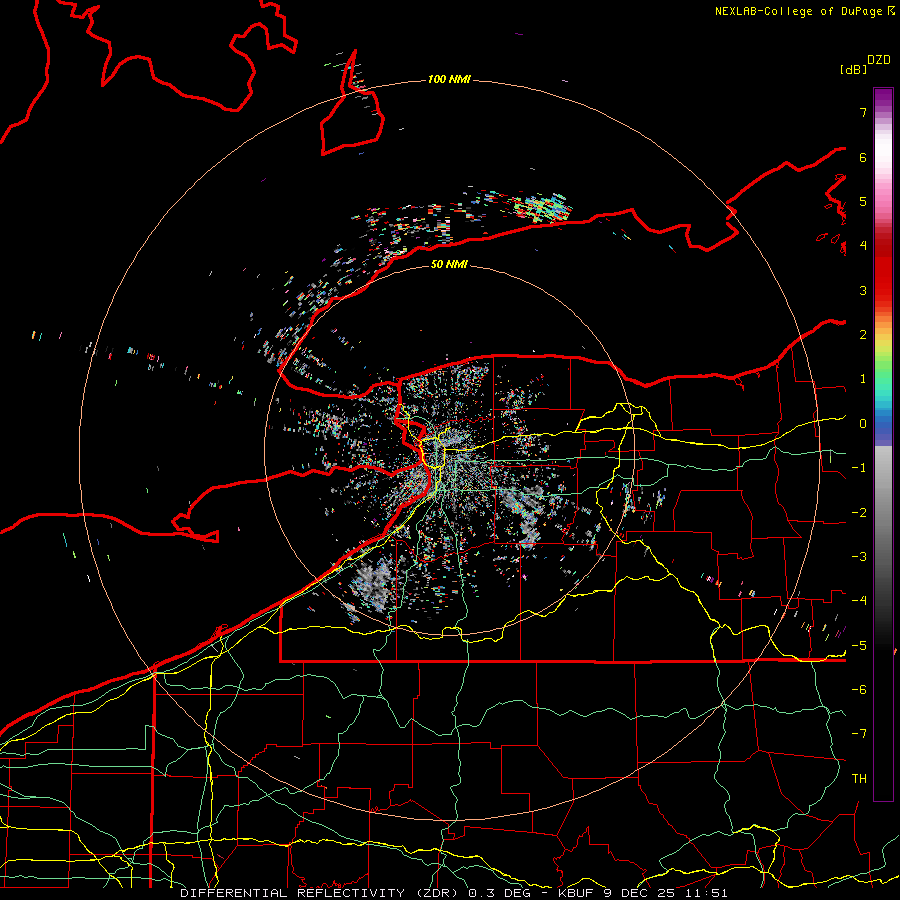
Task: Click the -3 value on color scale
Action: [x=859, y=557]
